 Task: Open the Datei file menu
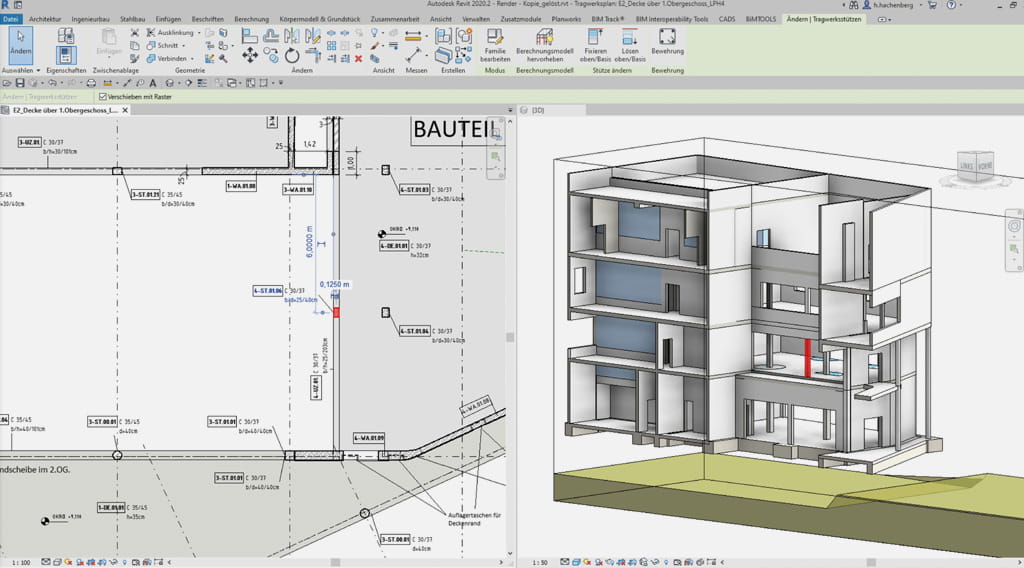pyautogui.click(x=11, y=18)
